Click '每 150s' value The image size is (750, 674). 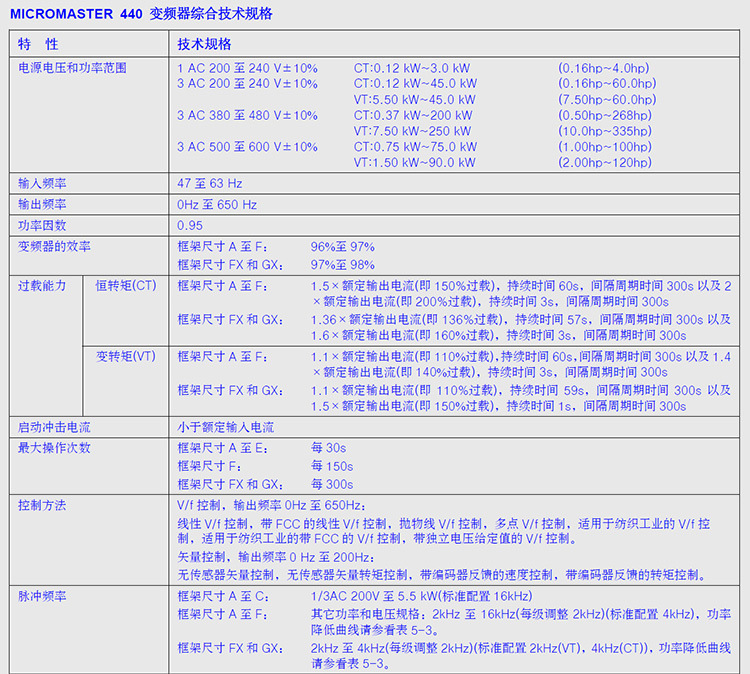[x=332, y=466]
